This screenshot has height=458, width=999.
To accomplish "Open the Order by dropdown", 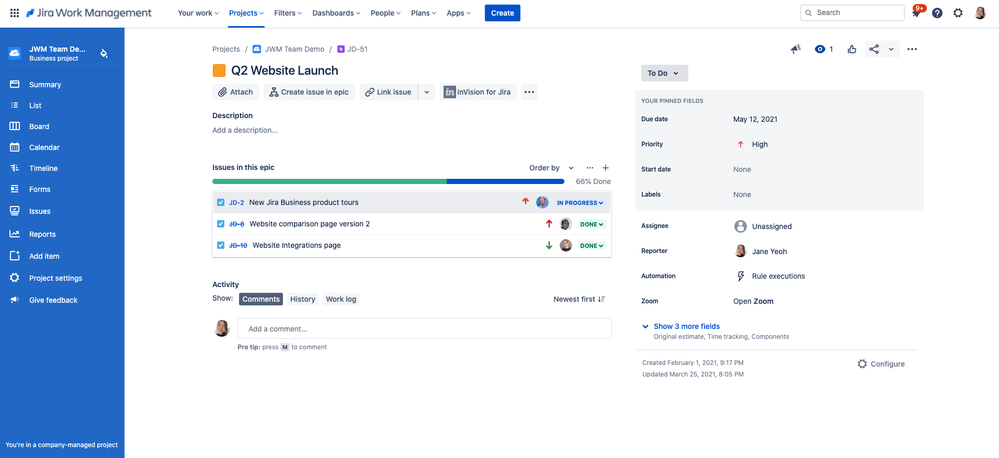I will tap(551, 168).
